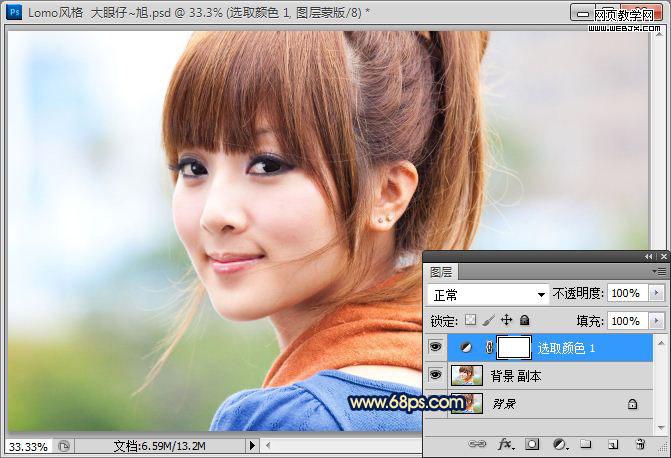Click the status bar arrow beside 文档 size
The image size is (671, 458).
pyautogui.click(x=252, y=446)
